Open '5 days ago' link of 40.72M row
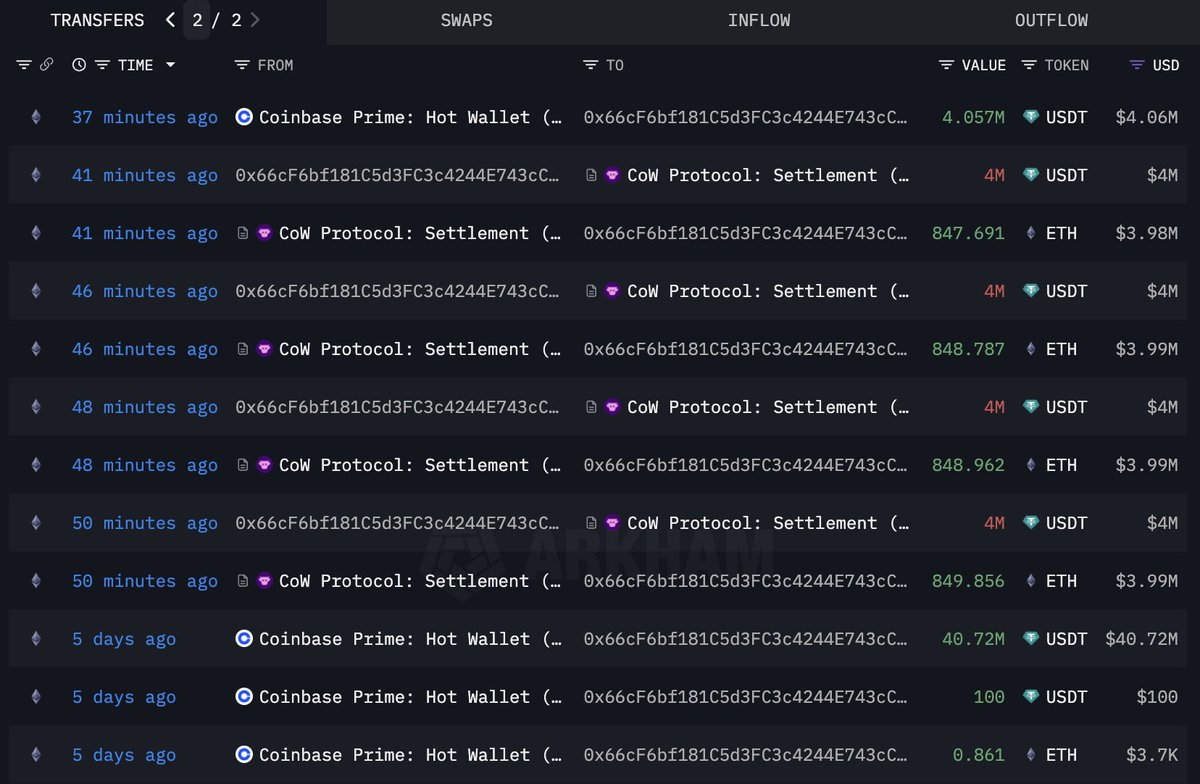The width and height of the screenshot is (1200, 784). pos(124,639)
